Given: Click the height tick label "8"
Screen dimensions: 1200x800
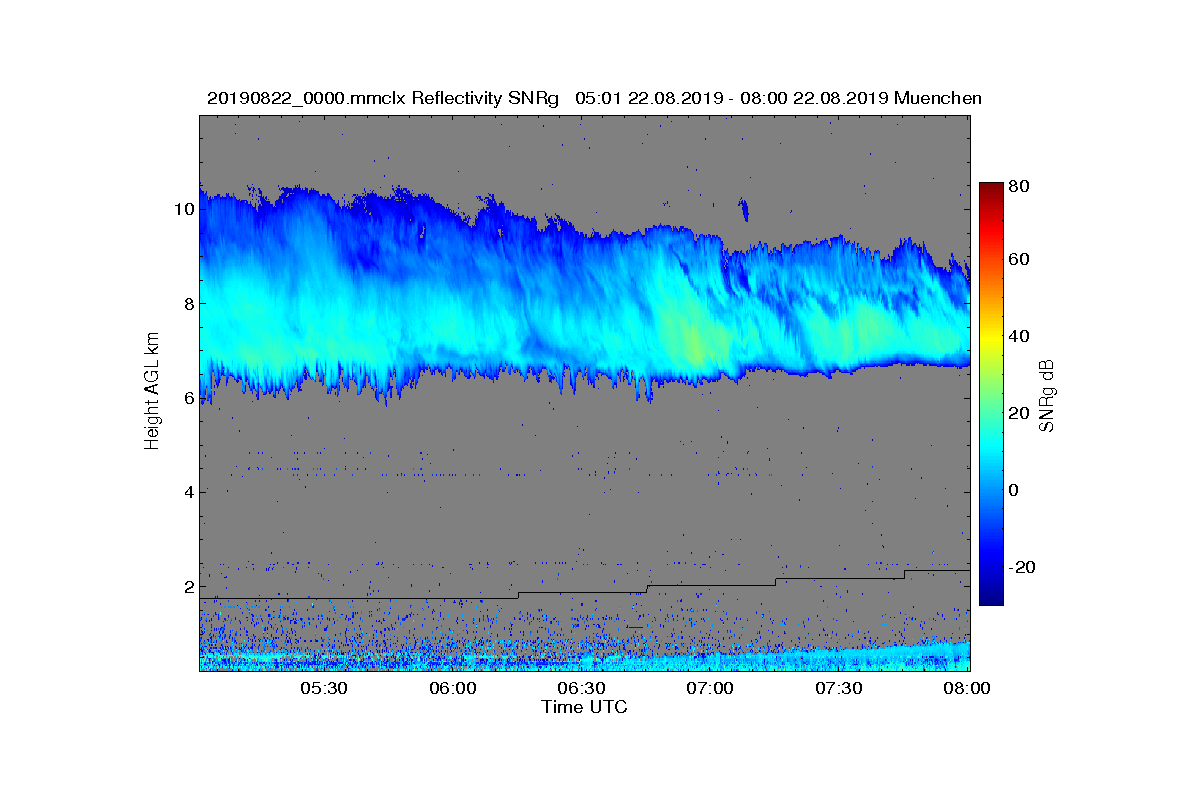Looking at the screenshot, I should click(188, 303).
